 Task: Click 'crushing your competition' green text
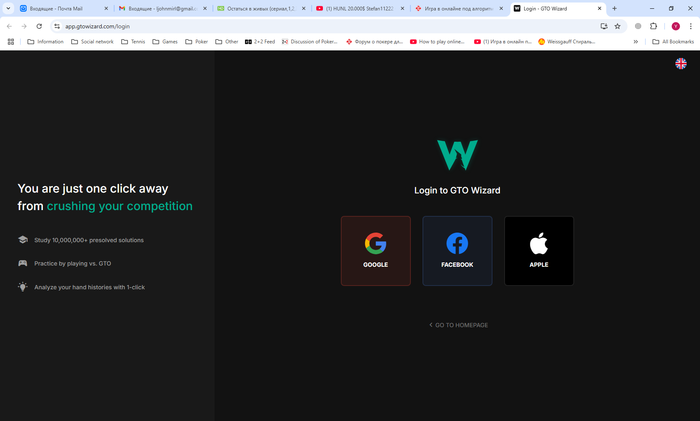120,206
